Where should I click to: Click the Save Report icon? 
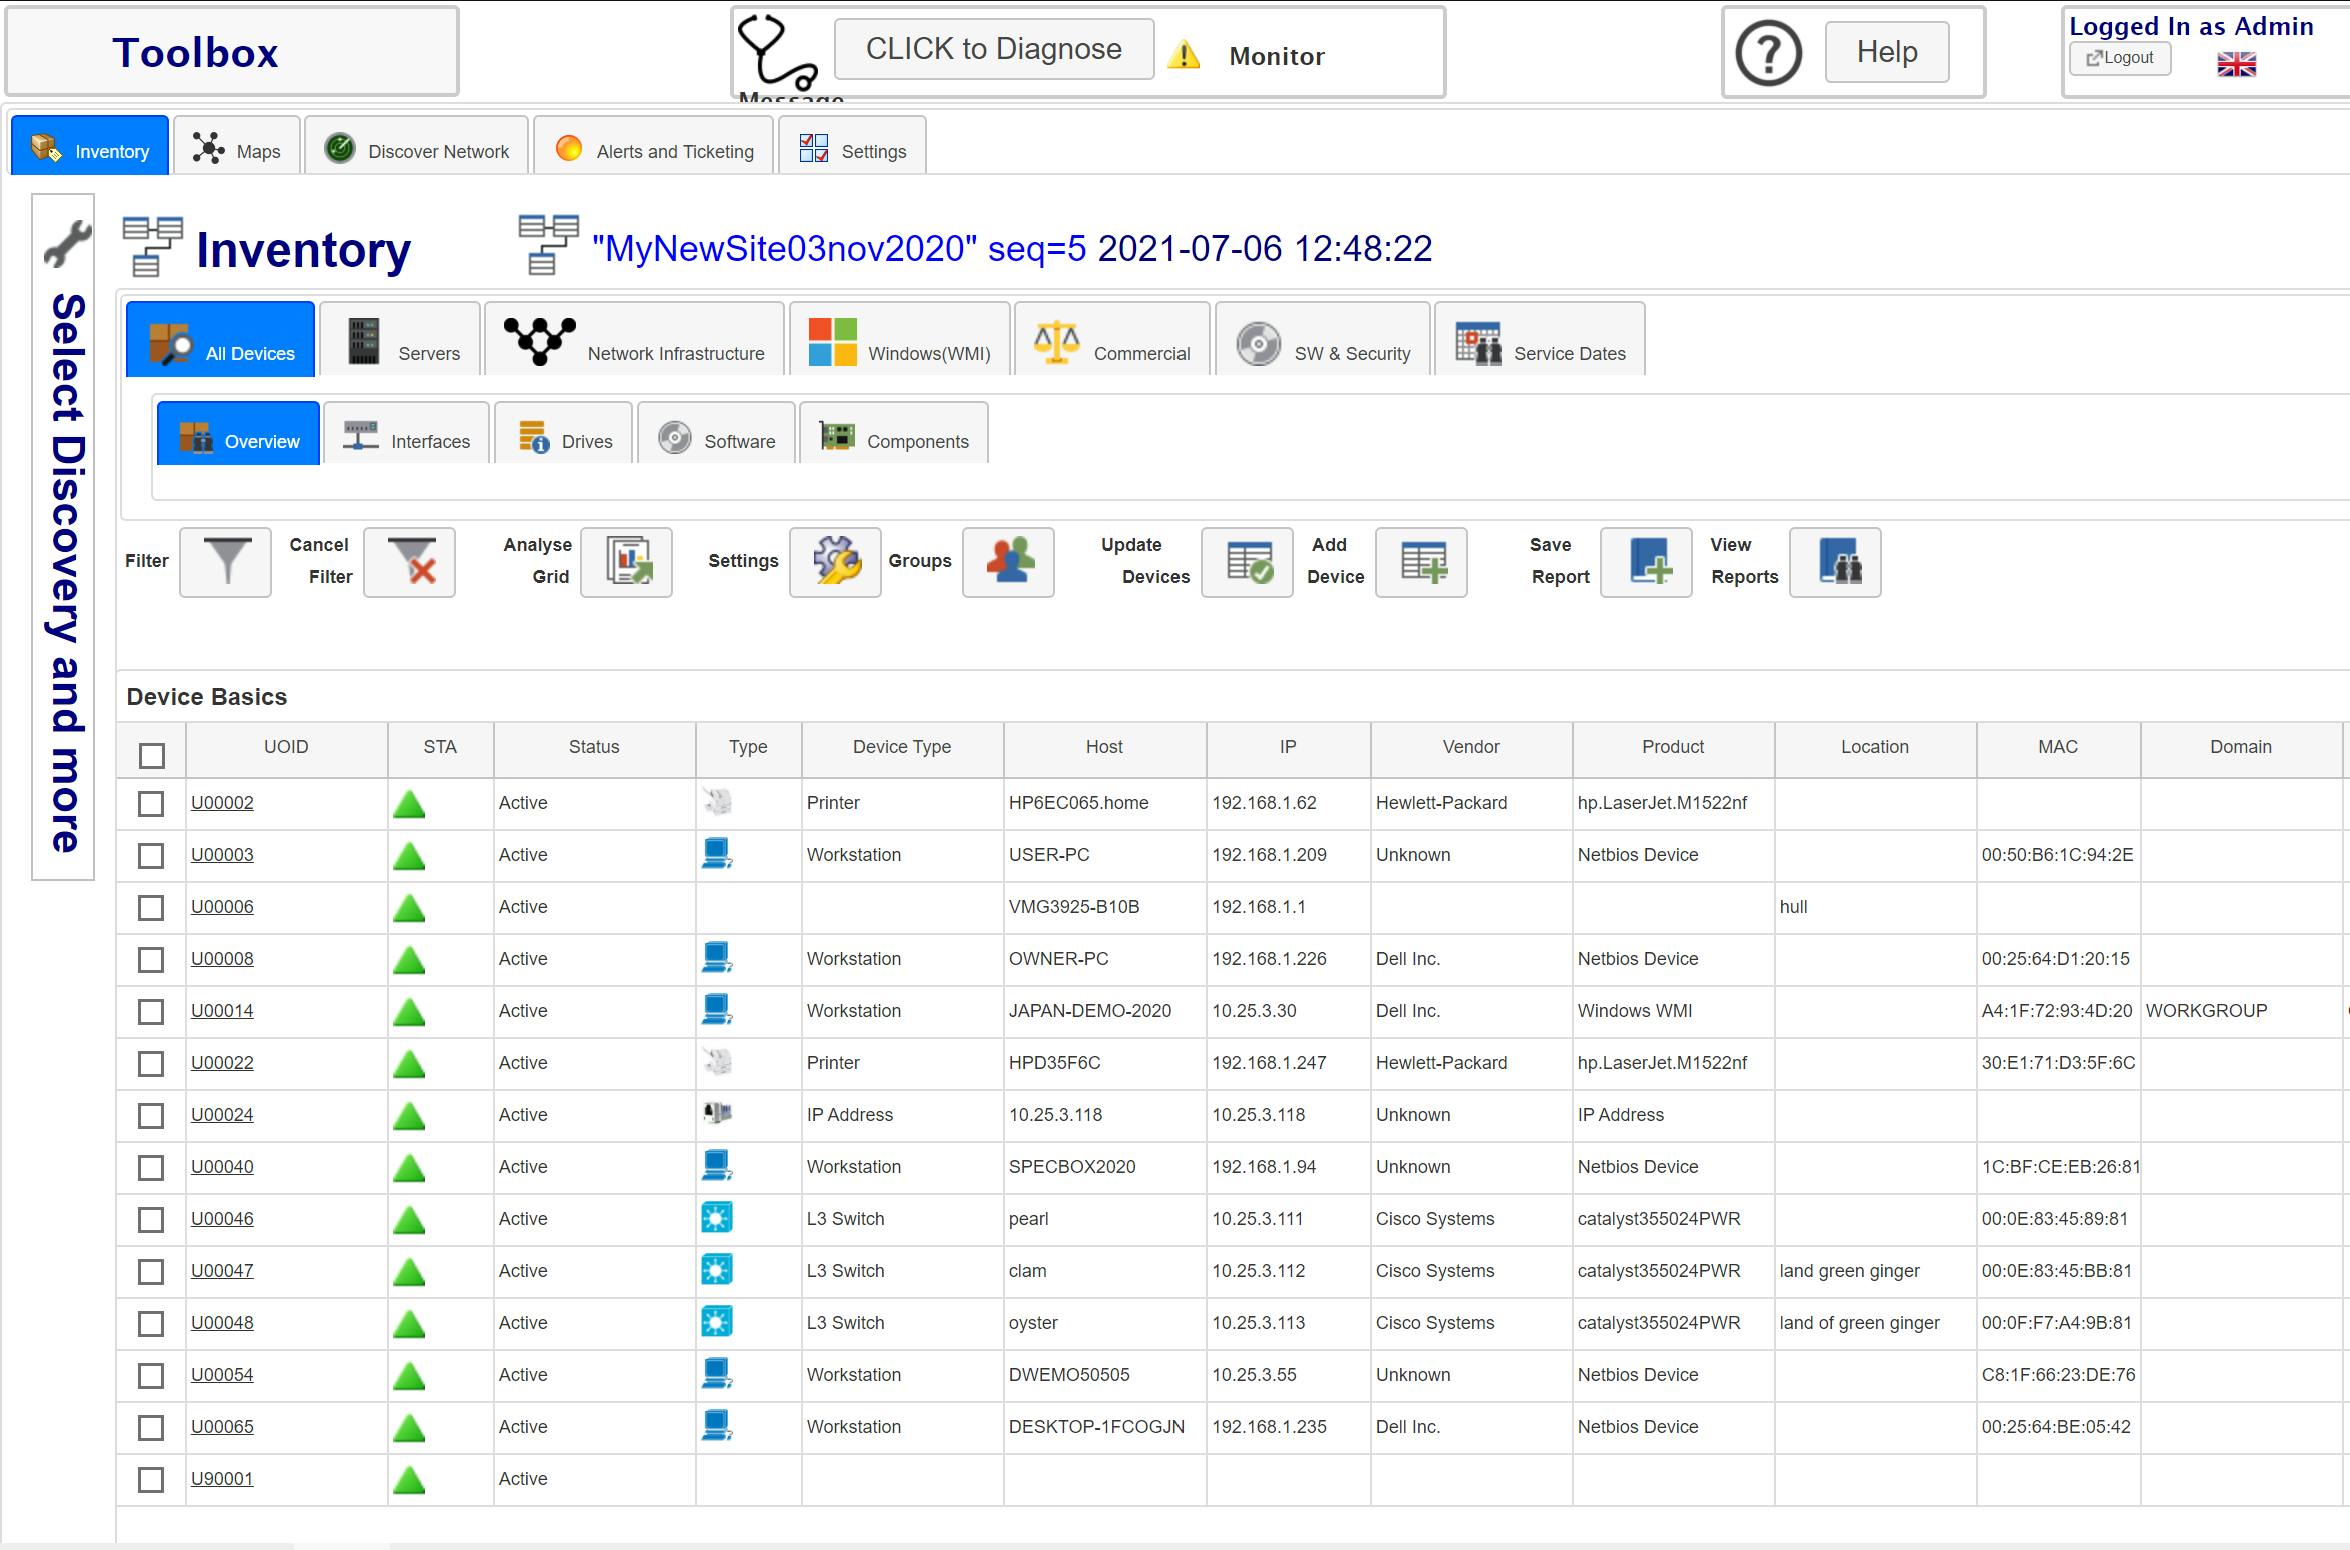pos(1646,562)
